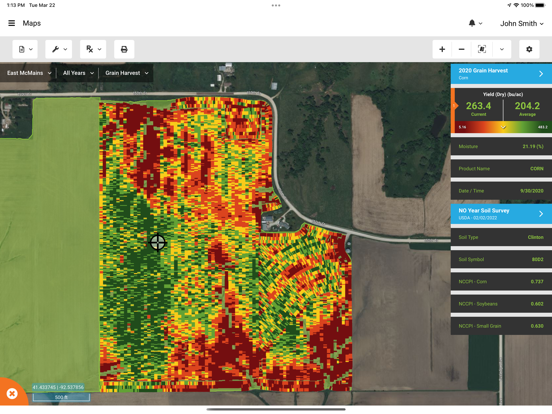Zoom out with the minus button
Image resolution: width=552 pixels, height=414 pixels.
(462, 49)
